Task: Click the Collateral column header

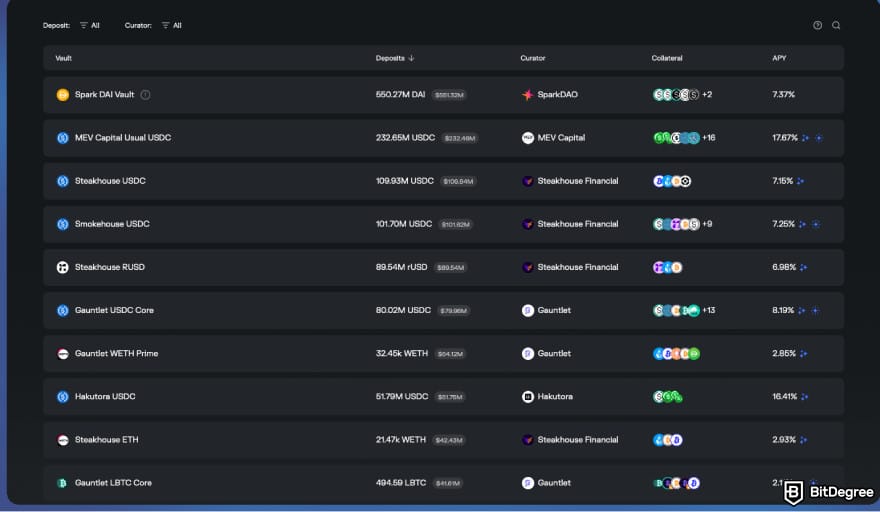Action: [667, 58]
